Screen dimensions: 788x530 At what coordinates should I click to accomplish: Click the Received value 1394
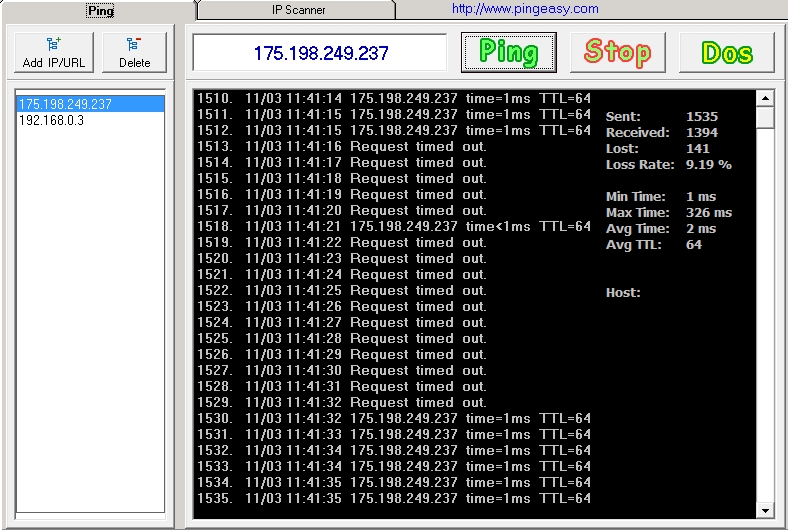(702, 133)
